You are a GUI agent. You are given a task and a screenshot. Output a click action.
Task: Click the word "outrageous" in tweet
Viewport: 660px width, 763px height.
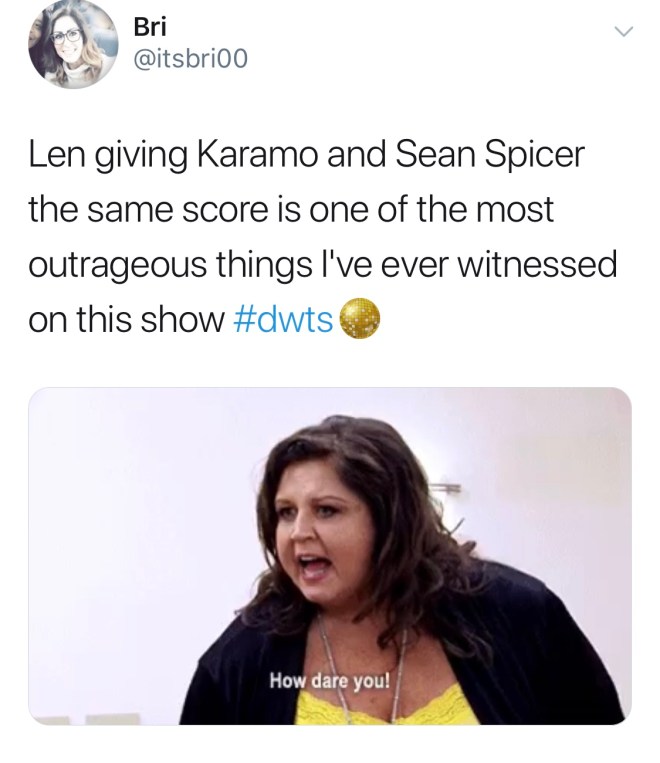118,266
